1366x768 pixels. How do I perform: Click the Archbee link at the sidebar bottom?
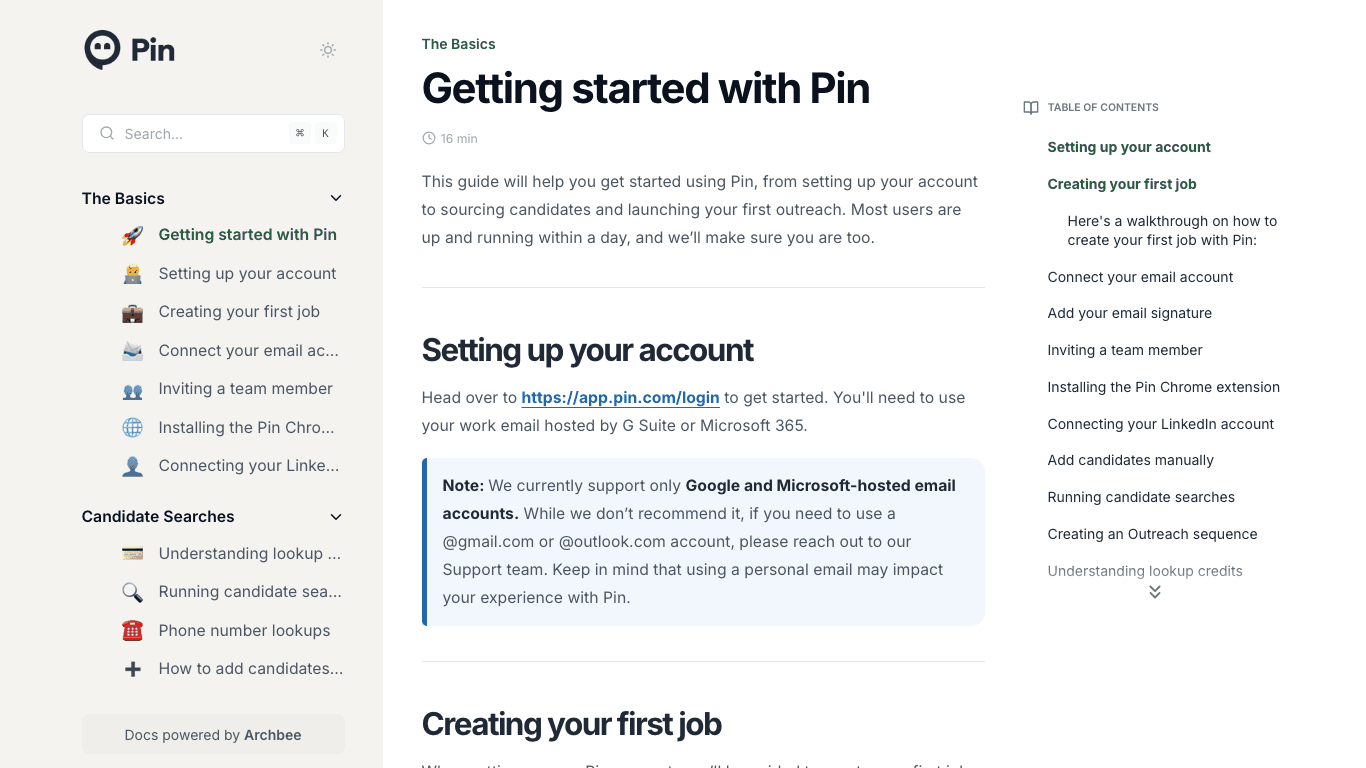[x=272, y=734]
